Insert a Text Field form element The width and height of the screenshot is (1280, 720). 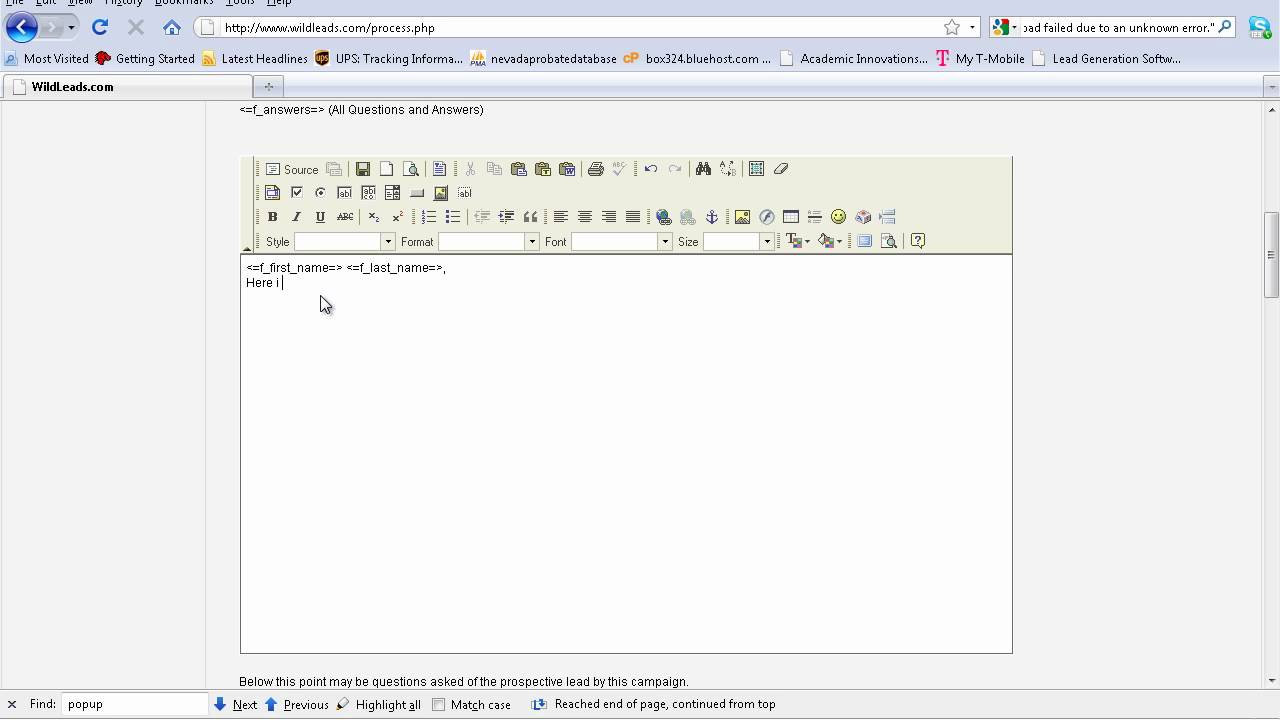(344, 193)
